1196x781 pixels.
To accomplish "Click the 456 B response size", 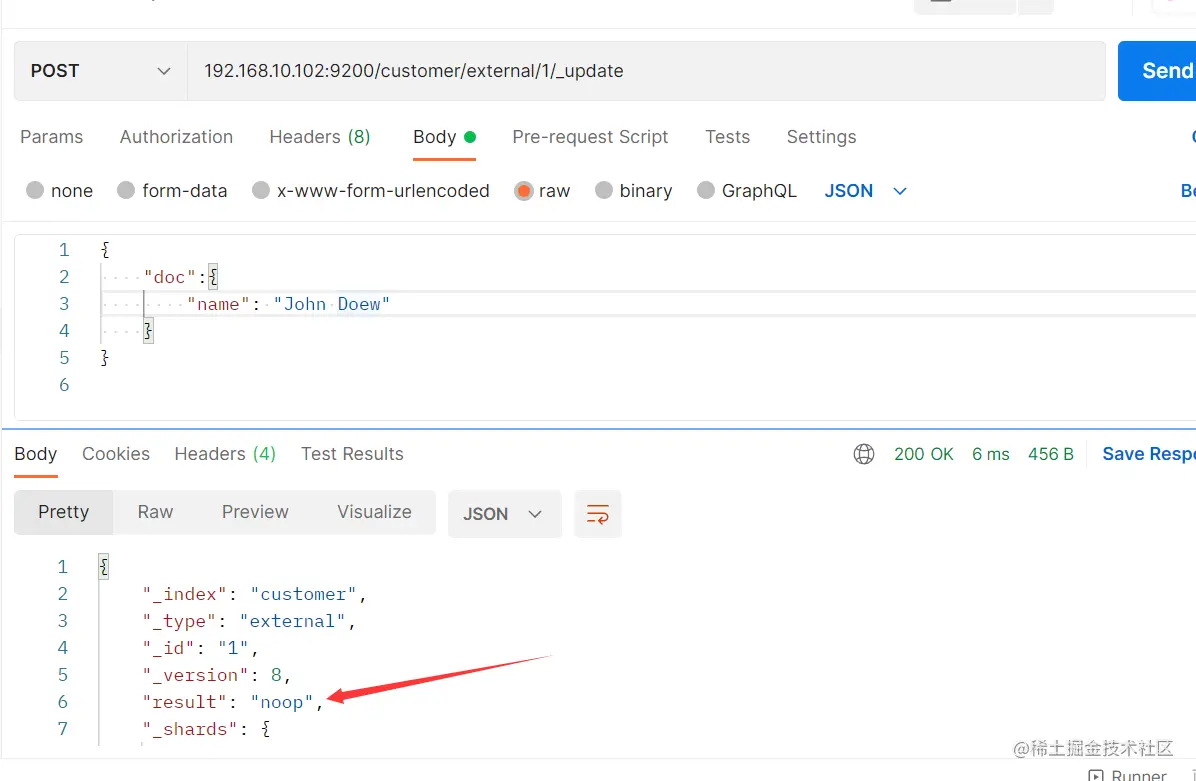I will point(1050,455).
